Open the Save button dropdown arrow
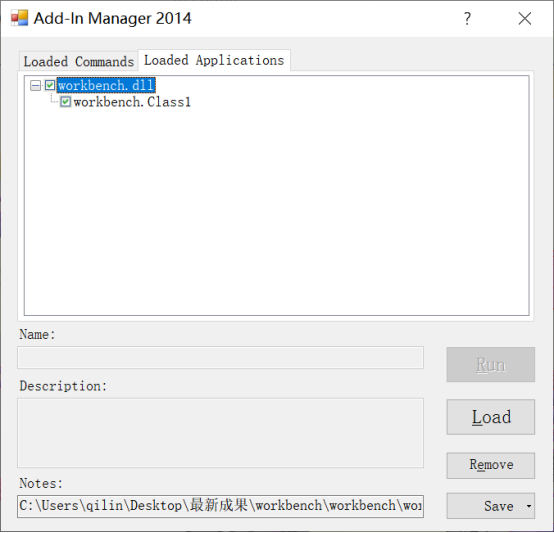The height and width of the screenshot is (533, 554). point(529,506)
